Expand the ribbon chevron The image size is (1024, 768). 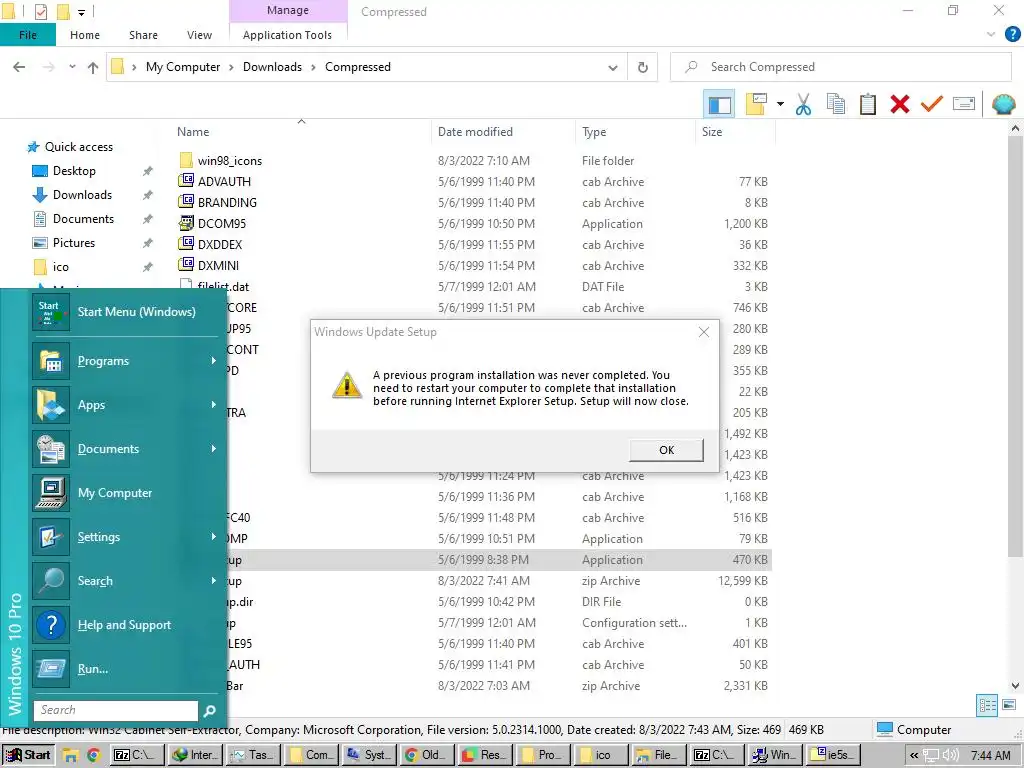click(991, 34)
